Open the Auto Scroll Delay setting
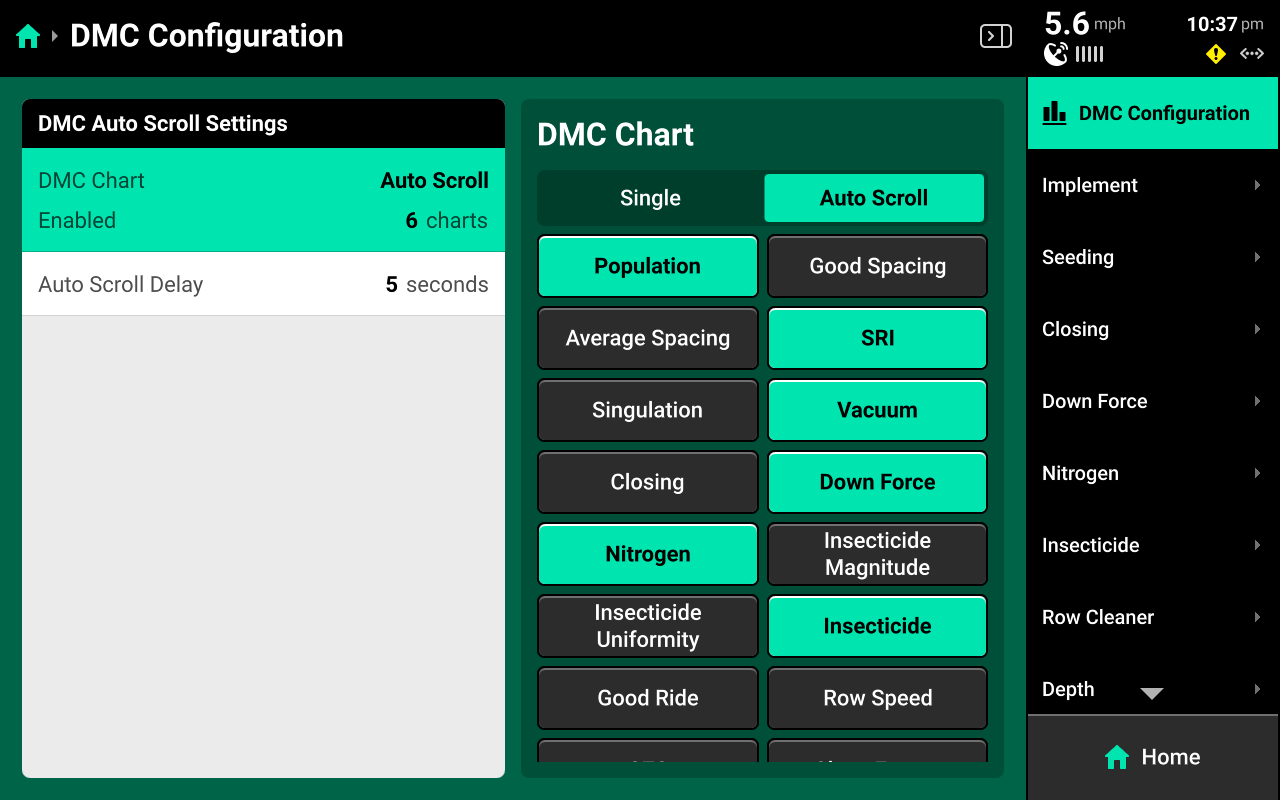1280x800 pixels. [263, 284]
